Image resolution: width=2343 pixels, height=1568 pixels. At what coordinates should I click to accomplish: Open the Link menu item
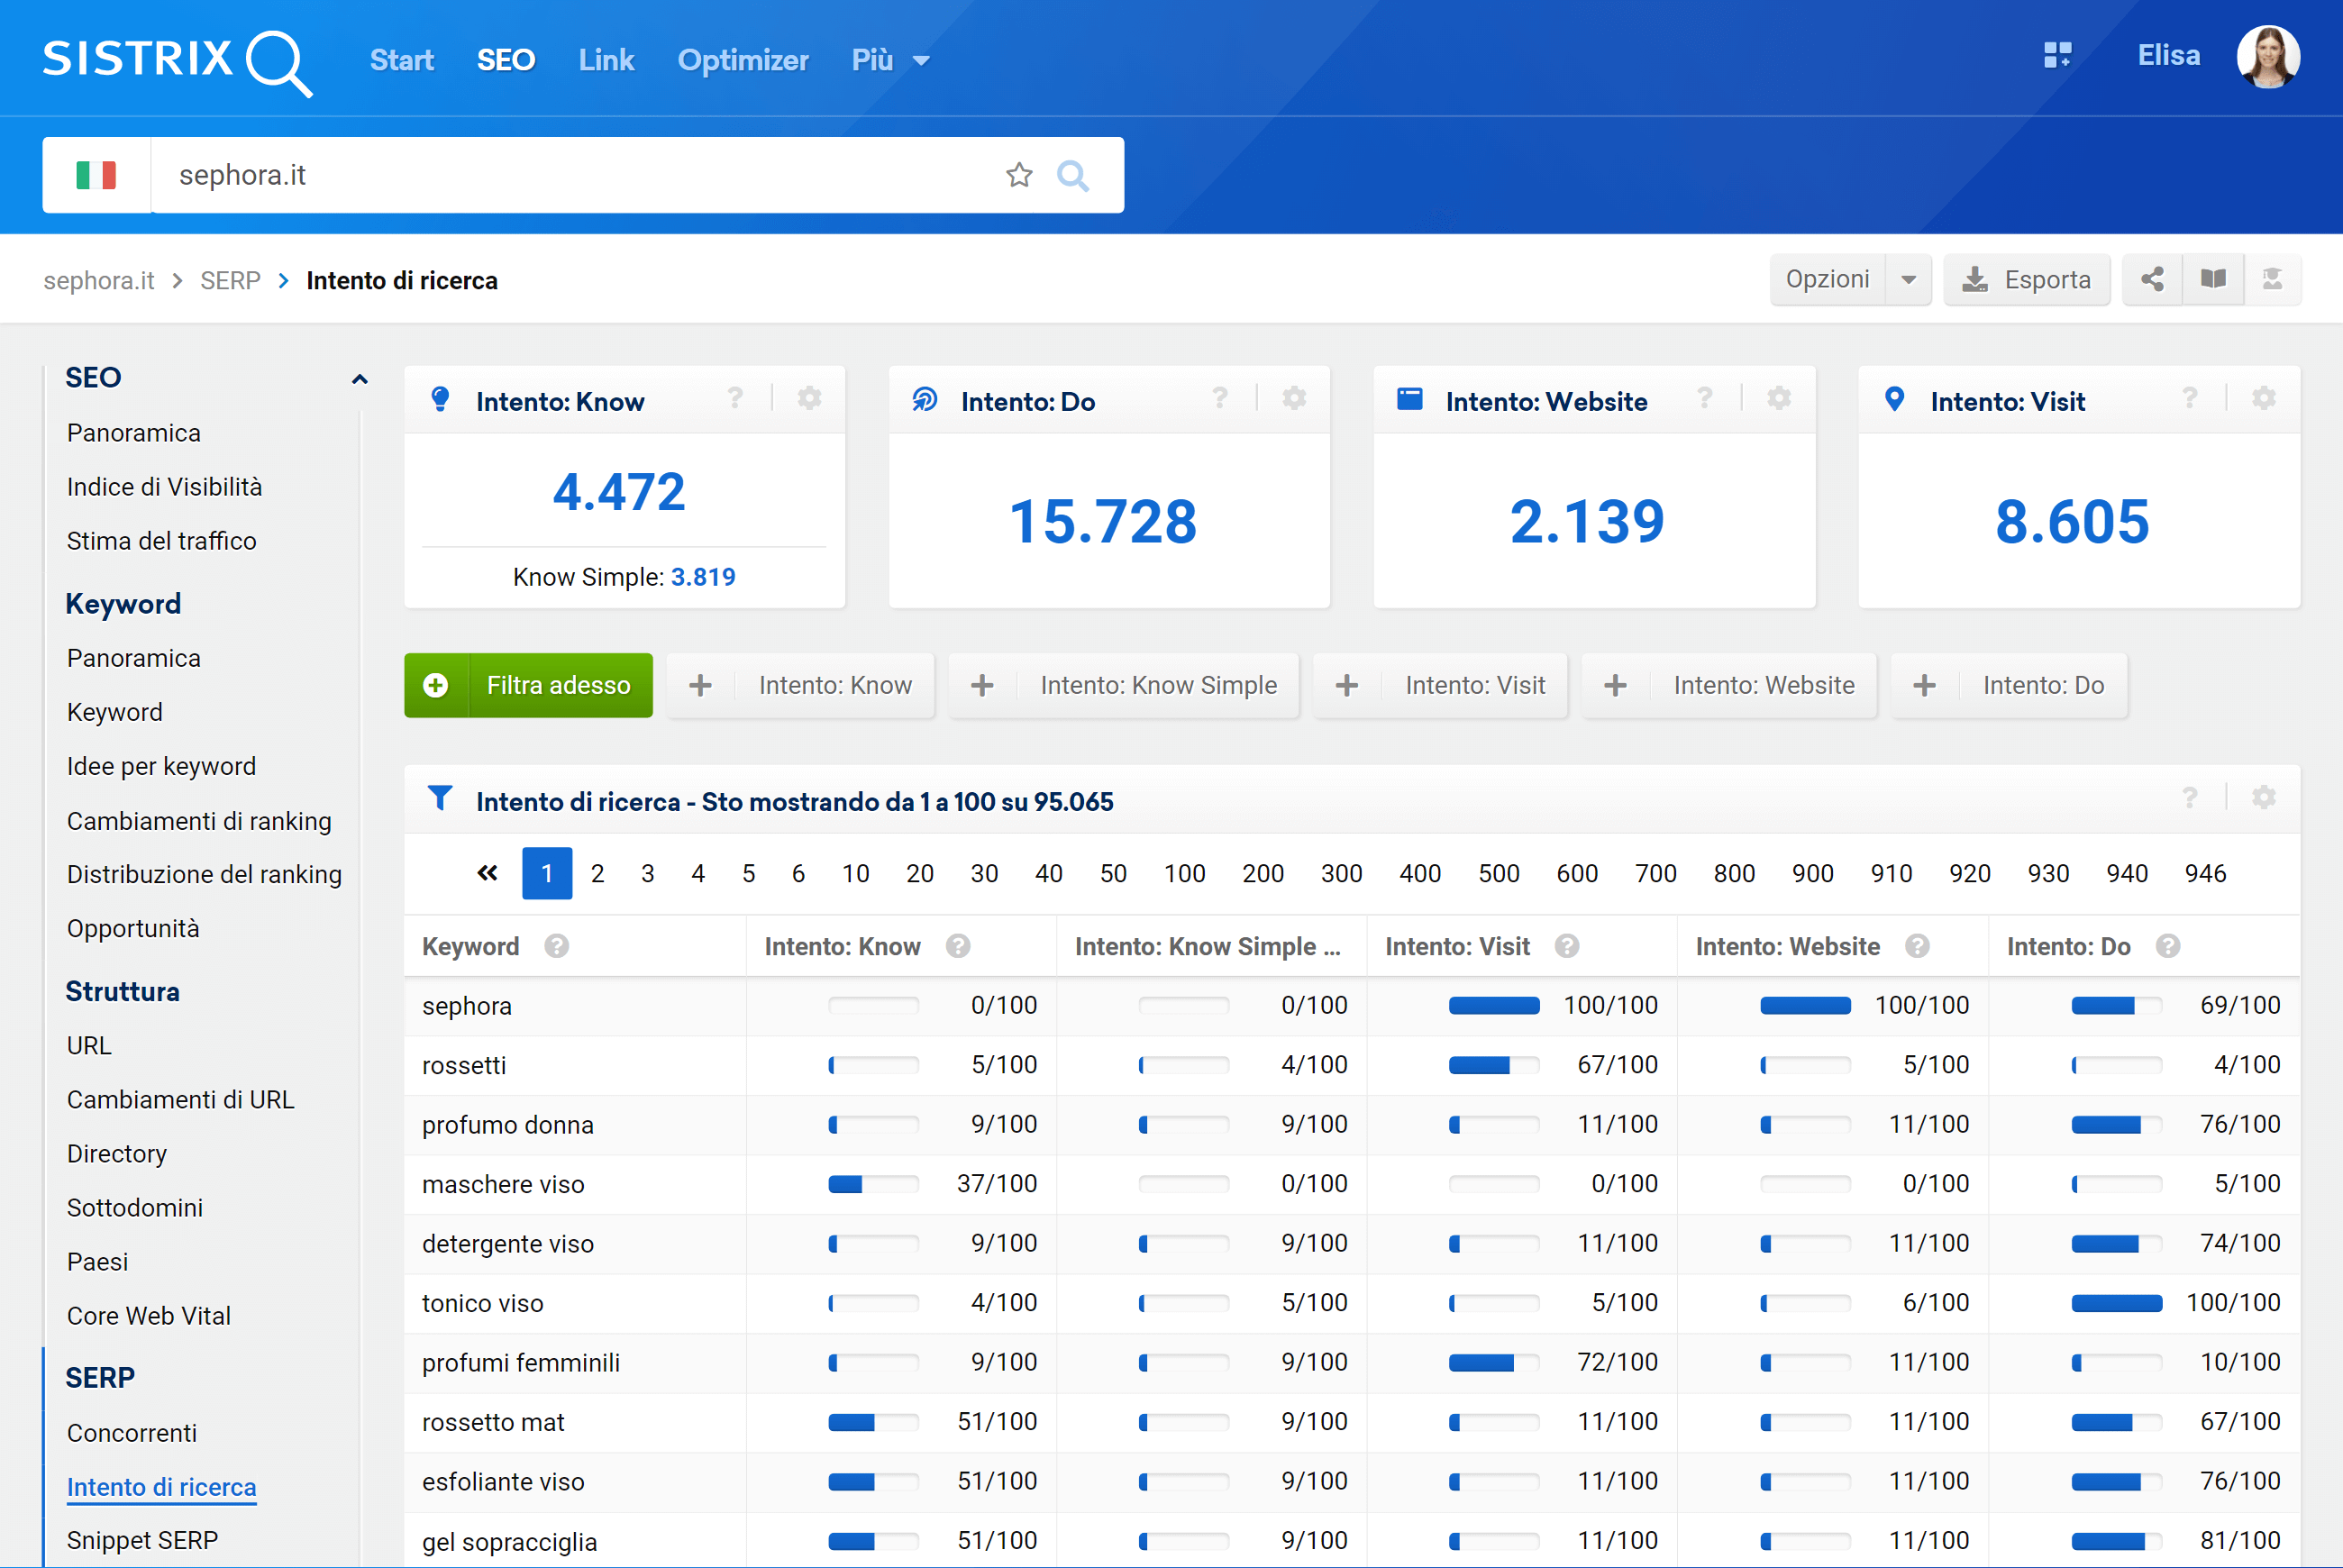[x=606, y=60]
